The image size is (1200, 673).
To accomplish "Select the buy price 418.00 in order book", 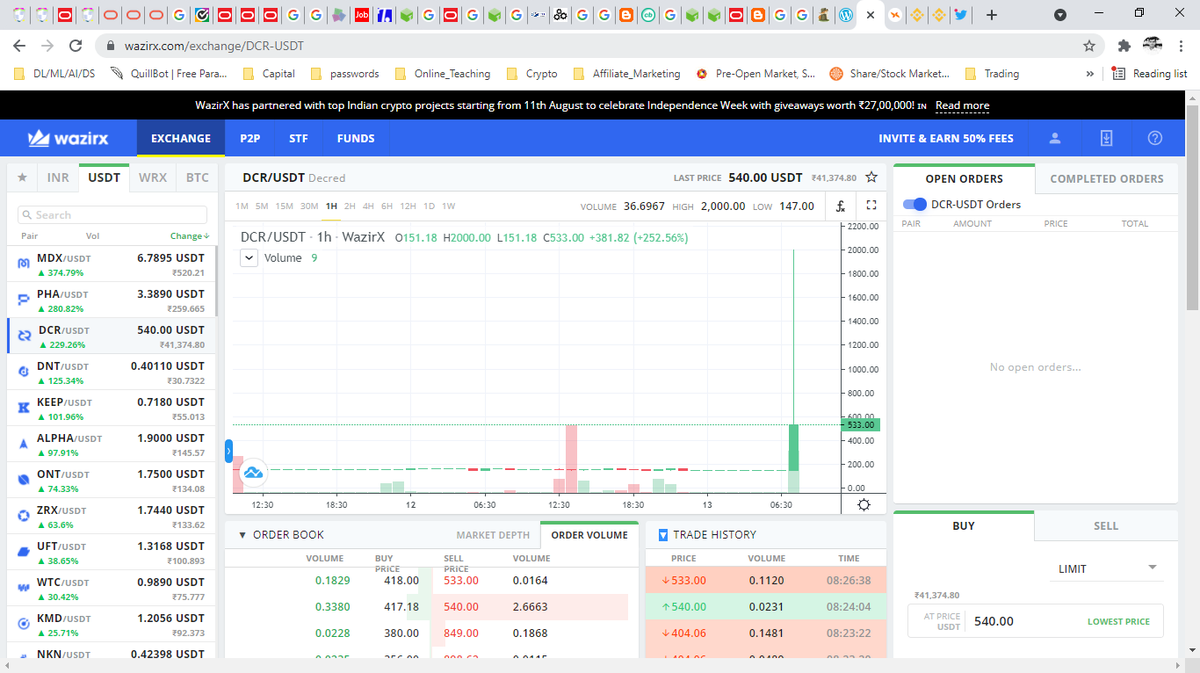I will 401,580.
